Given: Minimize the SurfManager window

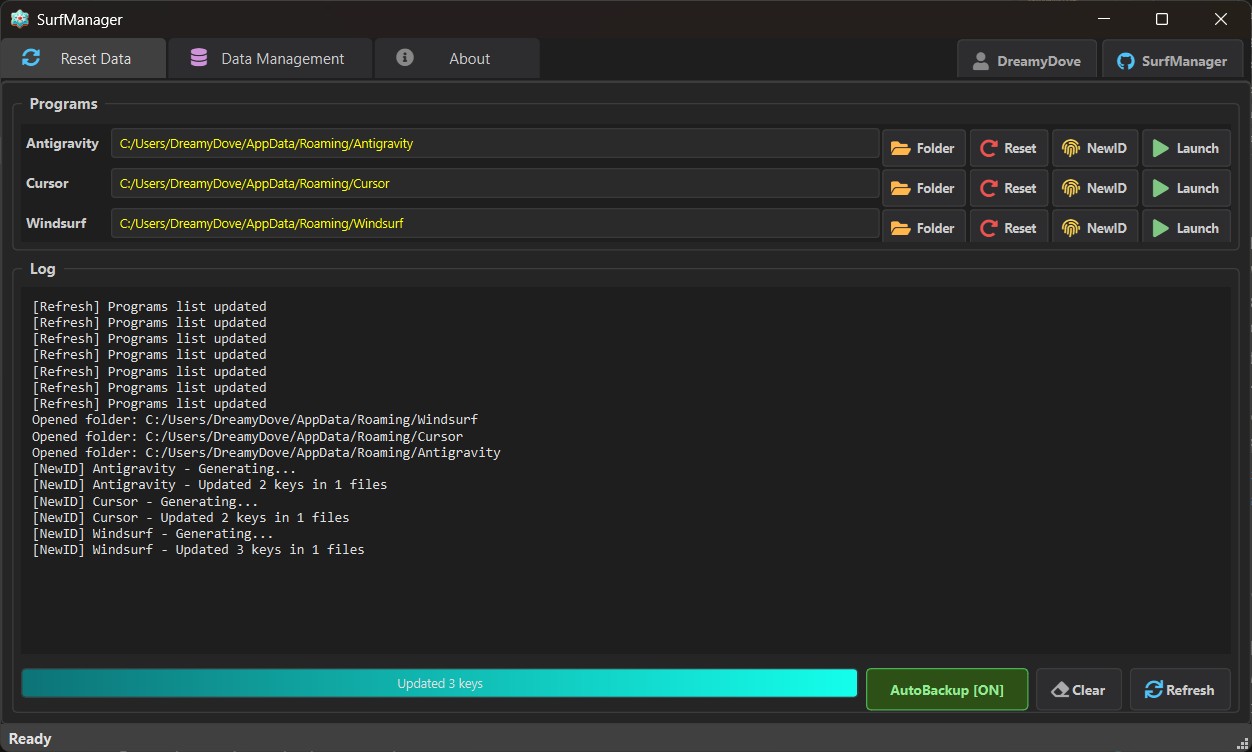Looking at the screenshot, I should [x=1104, y=19].
